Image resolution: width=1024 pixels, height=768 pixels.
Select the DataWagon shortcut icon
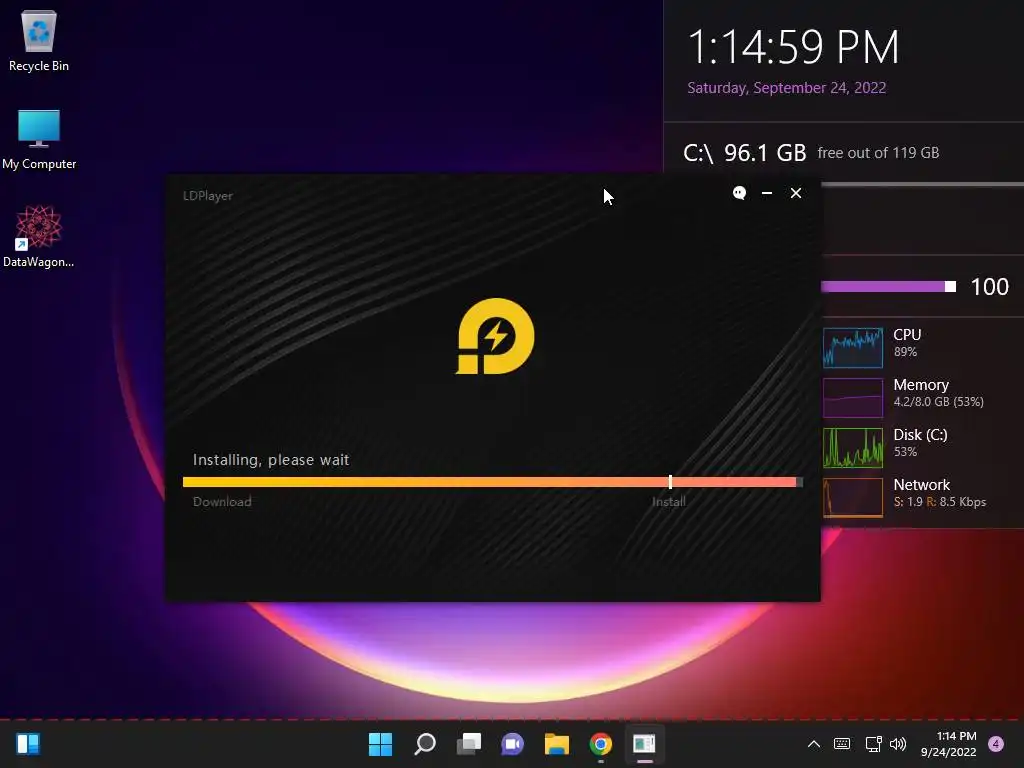click(39, 236)
